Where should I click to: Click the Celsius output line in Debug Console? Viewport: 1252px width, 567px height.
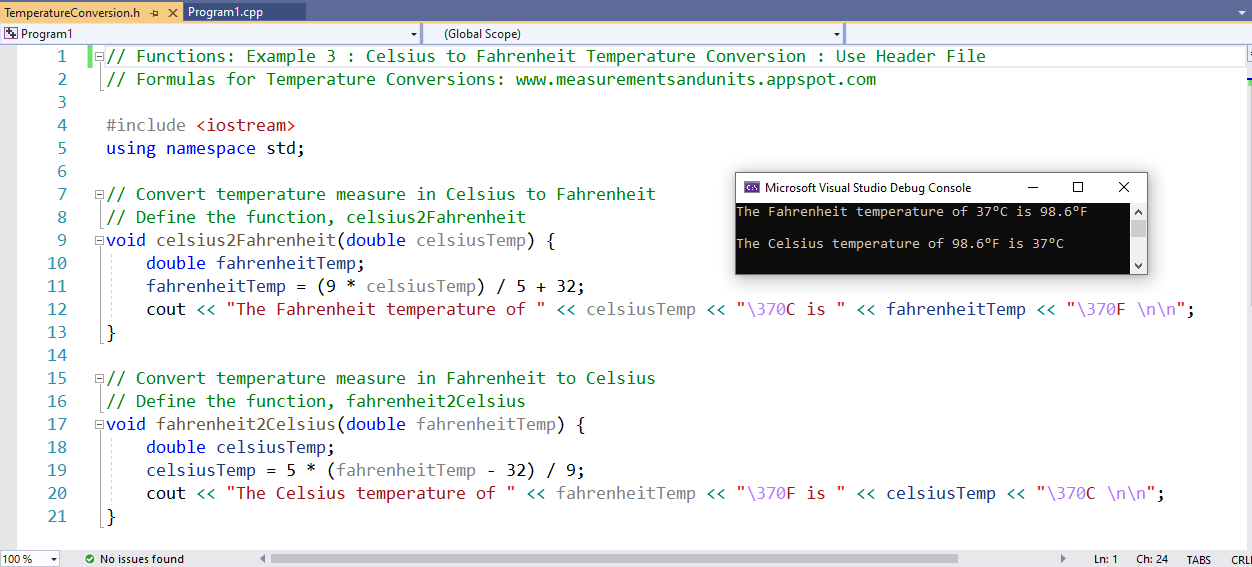point(900,244)
